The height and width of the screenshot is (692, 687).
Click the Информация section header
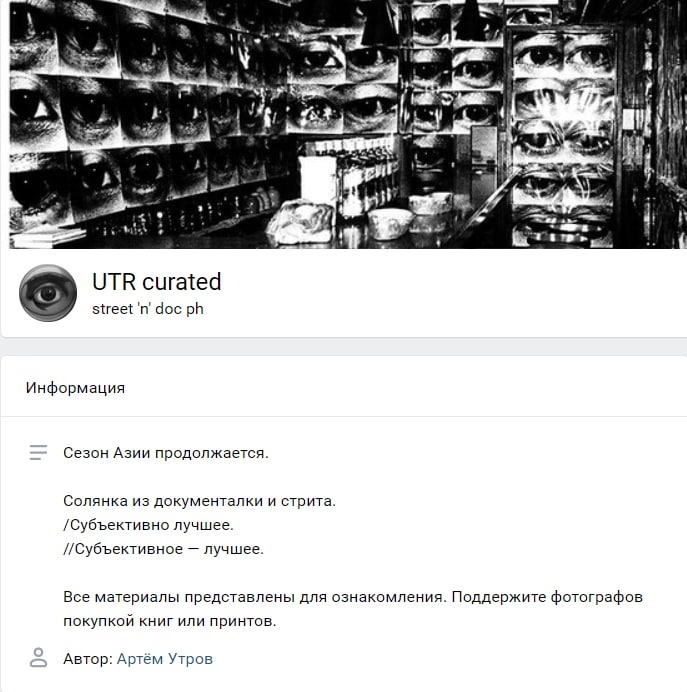75,388
